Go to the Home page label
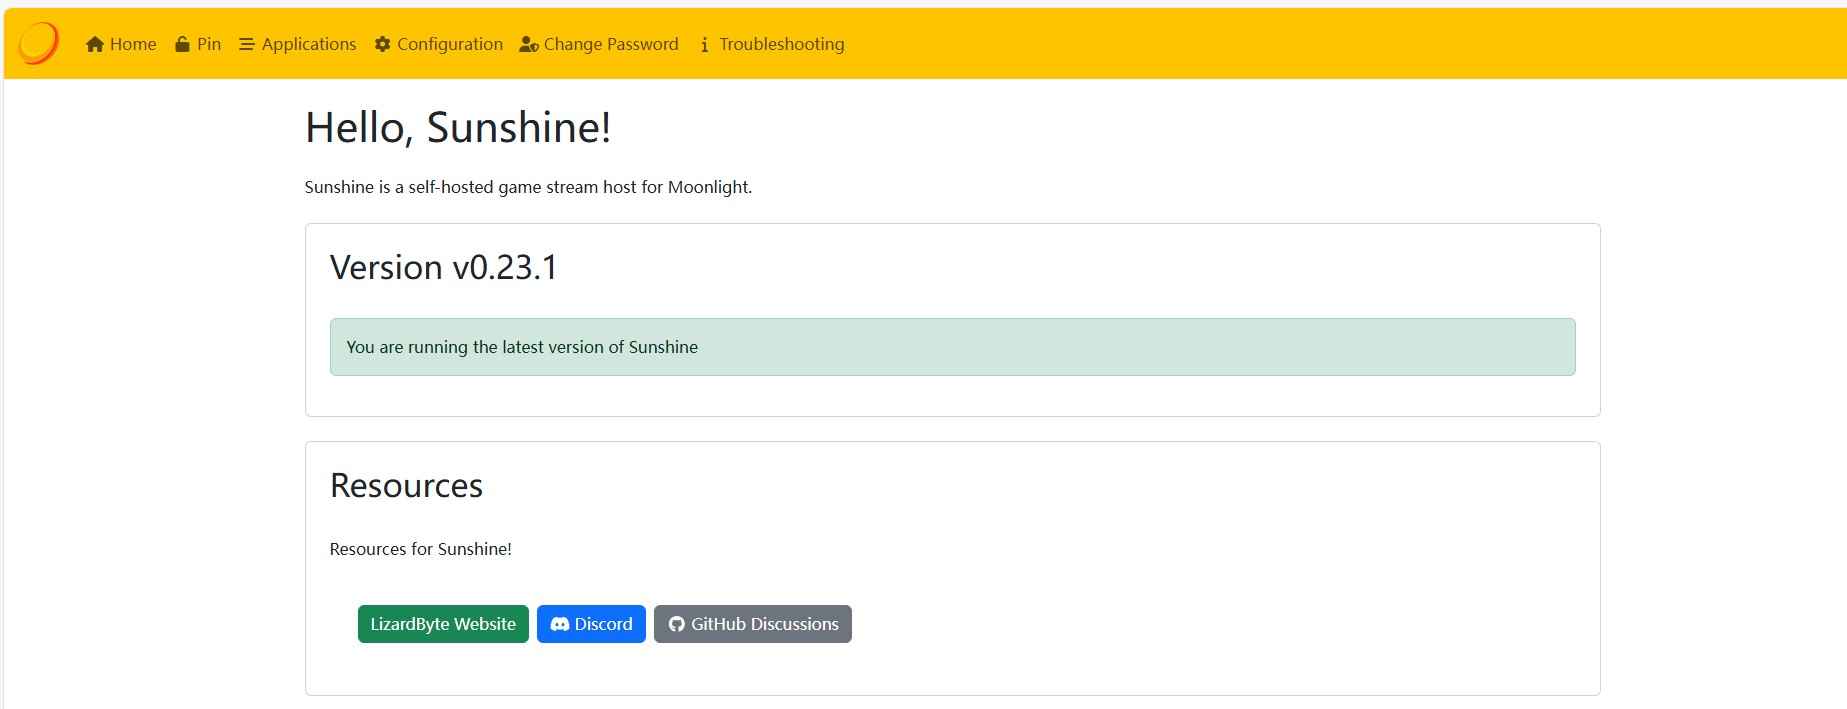Image resolution: width=1847 pixels, height=709 pixels. (133, 44)
